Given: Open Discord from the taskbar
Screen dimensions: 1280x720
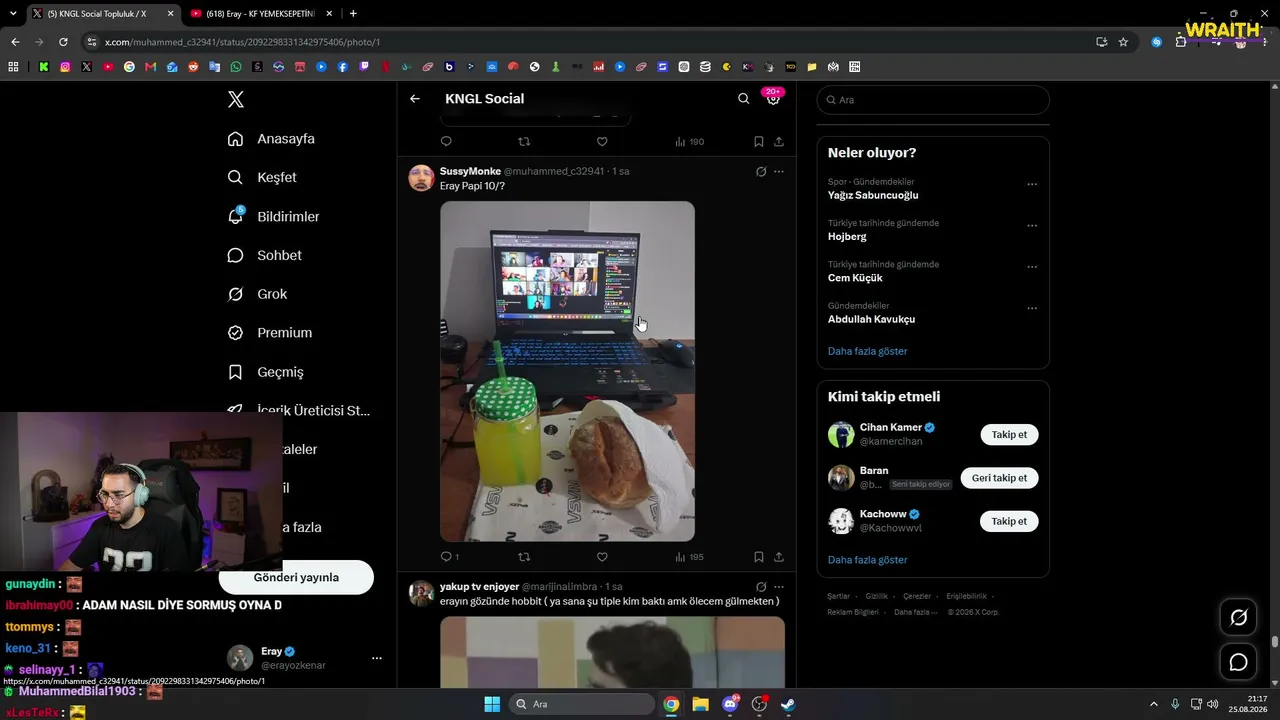Looking at the screenshot, I should click(x=730, y=704).
